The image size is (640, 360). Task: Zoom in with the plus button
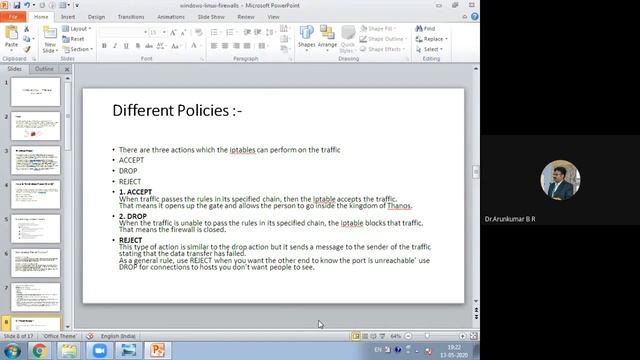tap(462, 336)
